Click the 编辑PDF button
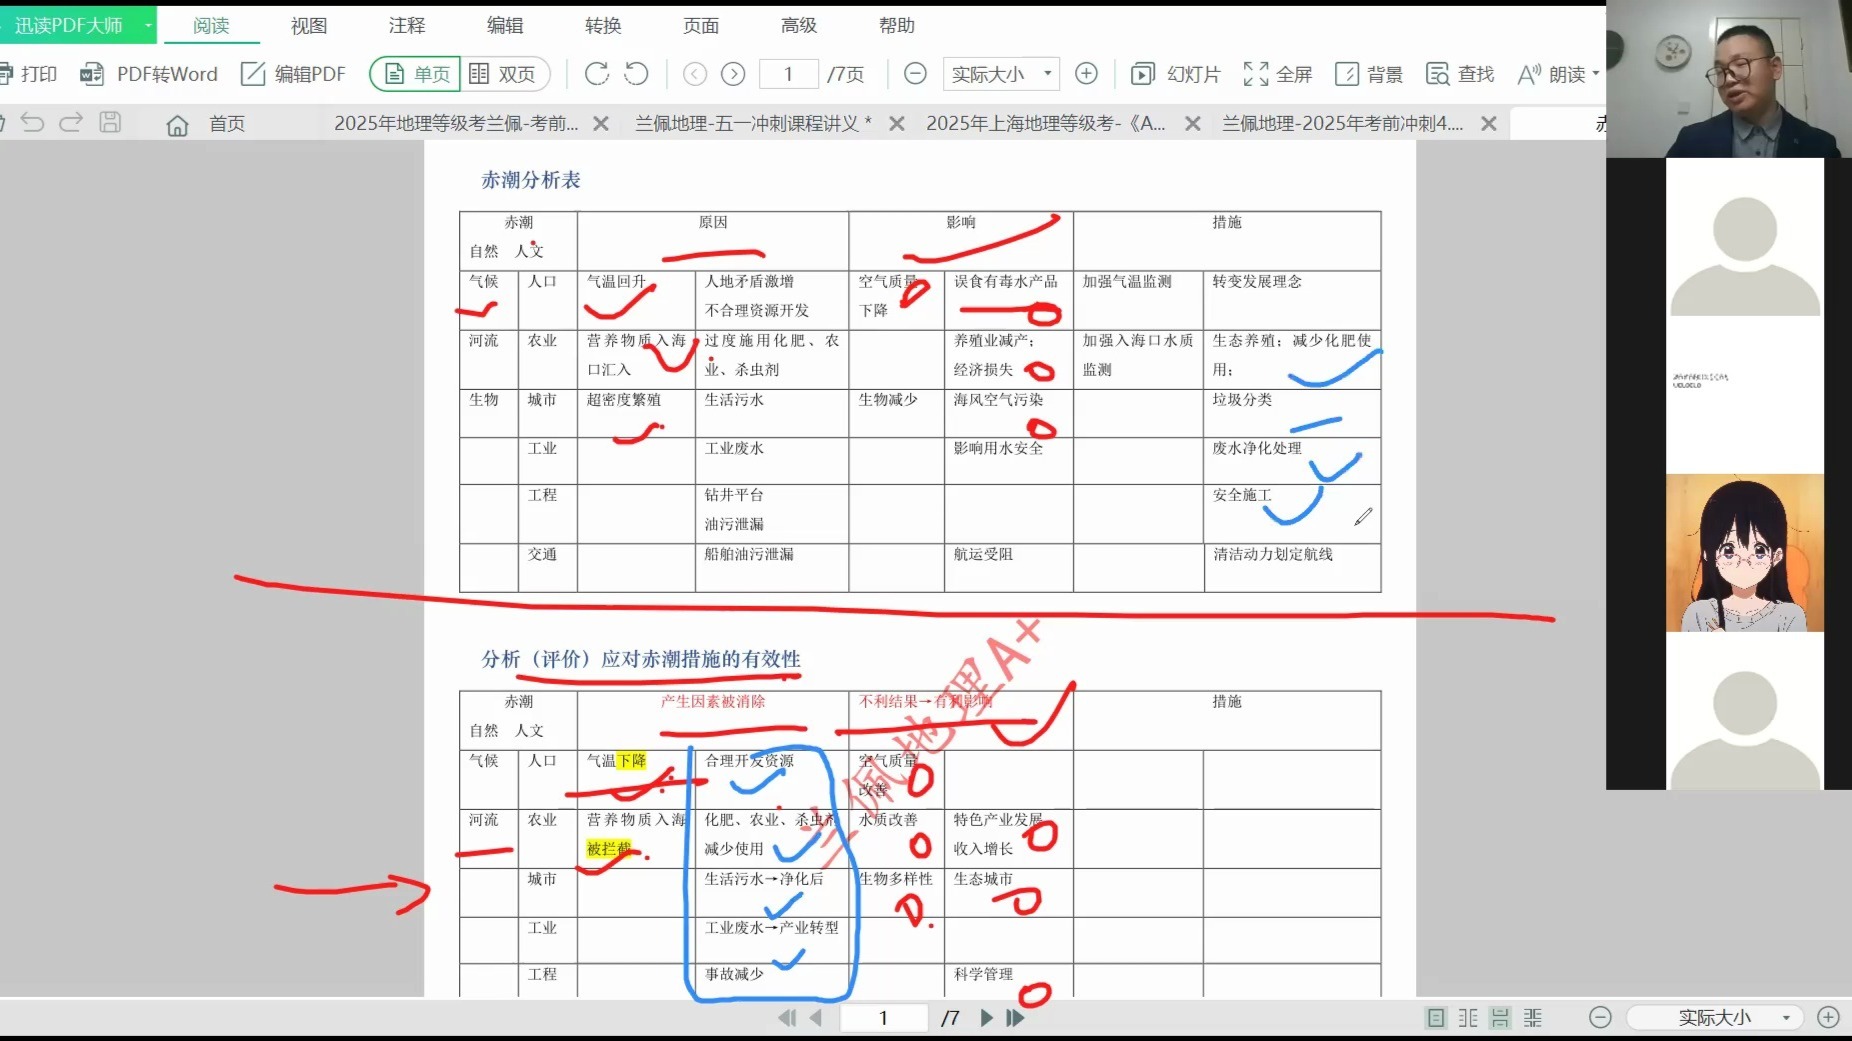 293,74
